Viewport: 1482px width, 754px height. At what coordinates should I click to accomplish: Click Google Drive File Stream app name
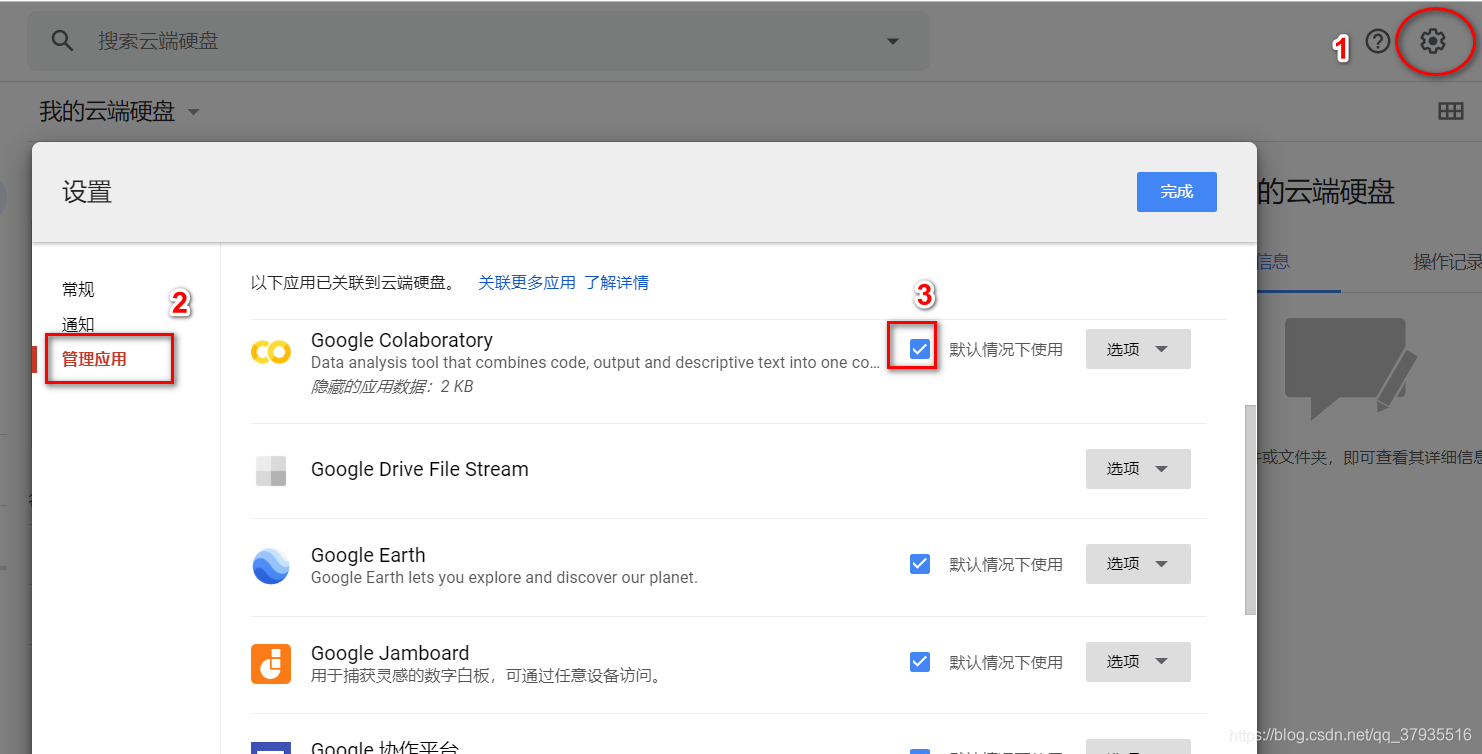pos(420,469)
